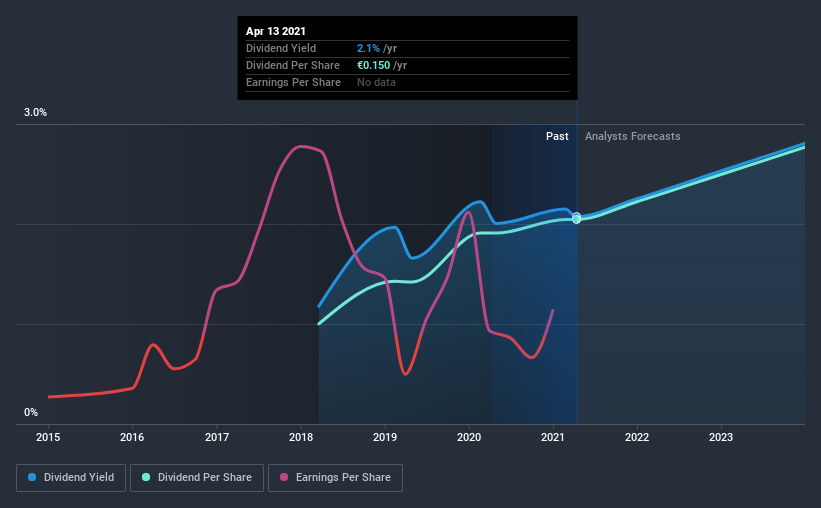Viewport: 821px width, 508px height.
Task: Toggle the Earnings Per Share legend button
Action: 335,478
